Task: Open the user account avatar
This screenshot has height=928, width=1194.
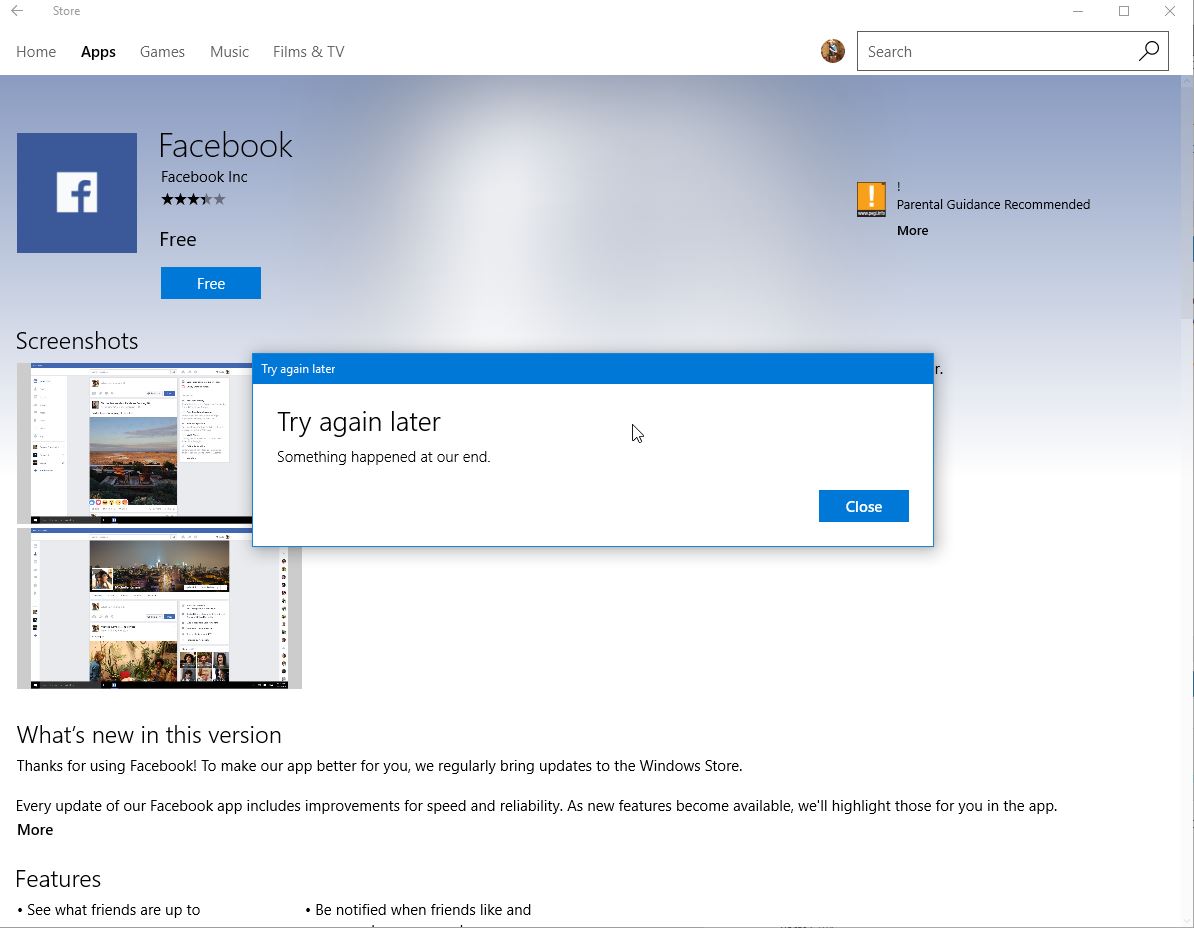Action: (832, 51)
